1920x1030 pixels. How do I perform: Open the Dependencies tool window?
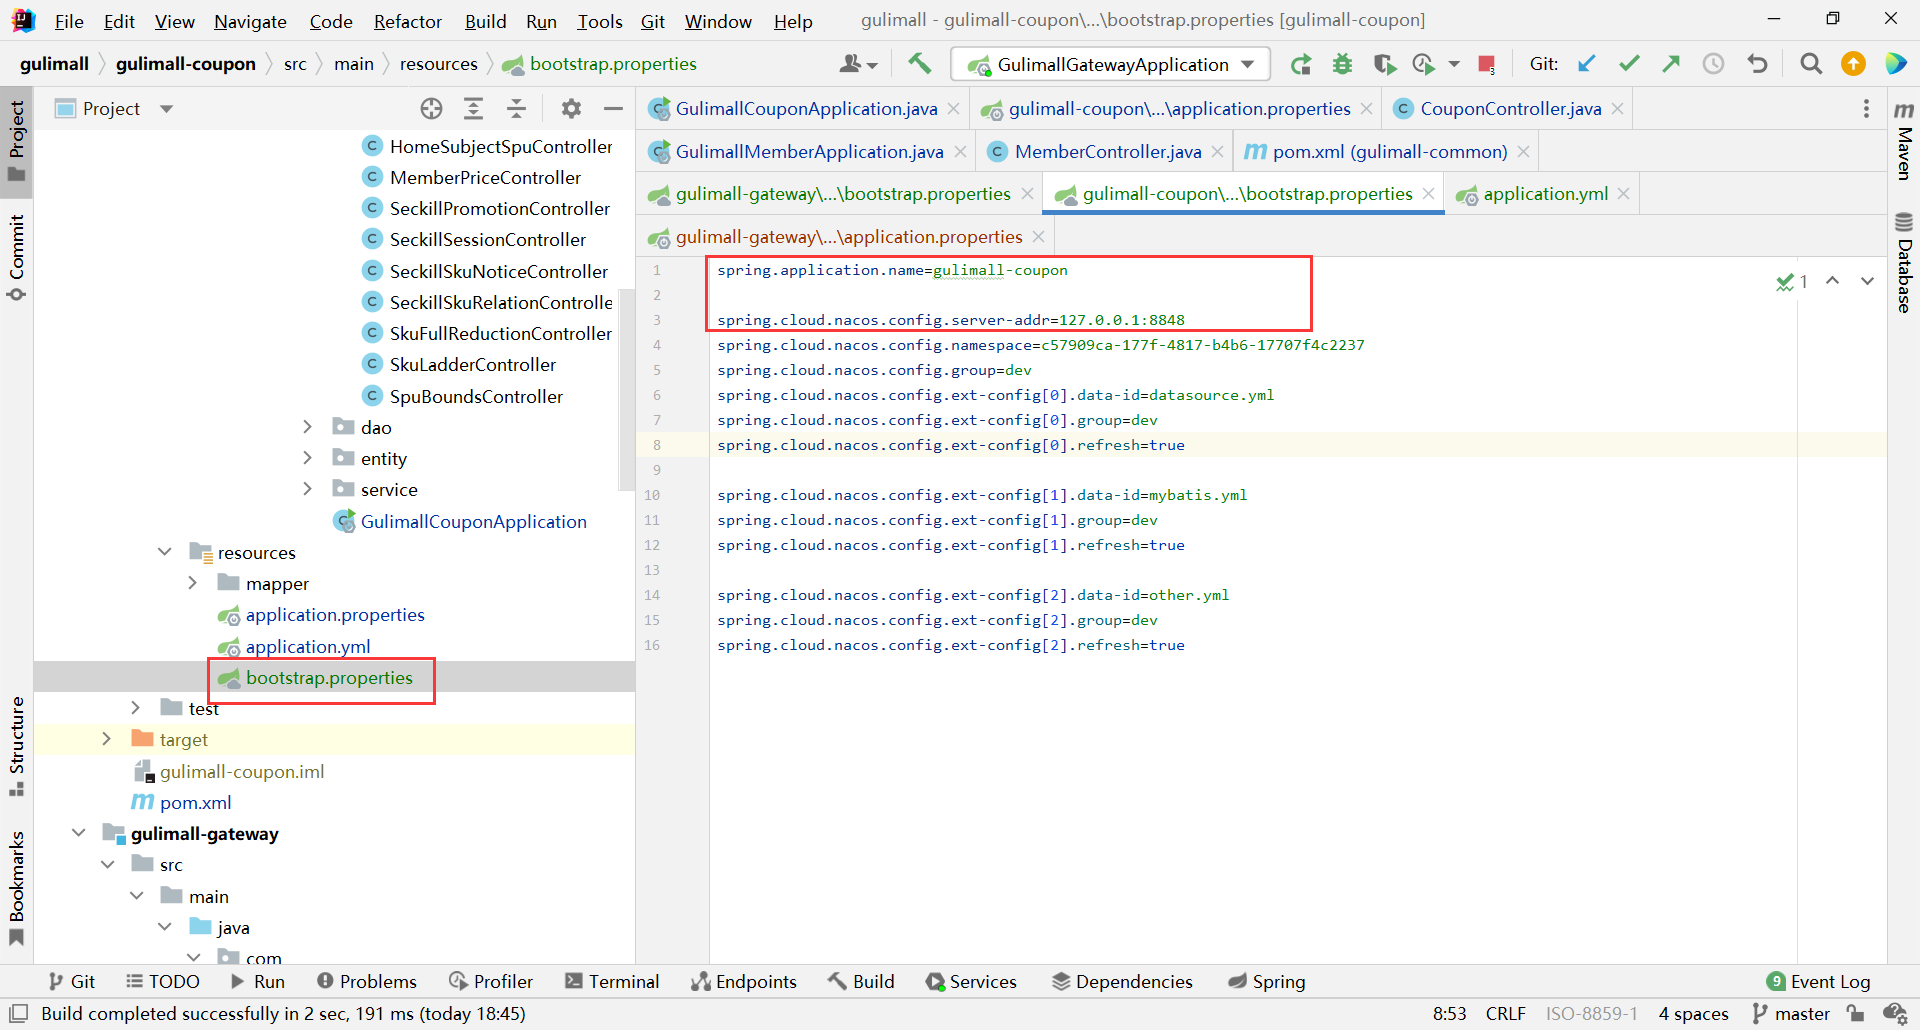(x=1122, y=981)
